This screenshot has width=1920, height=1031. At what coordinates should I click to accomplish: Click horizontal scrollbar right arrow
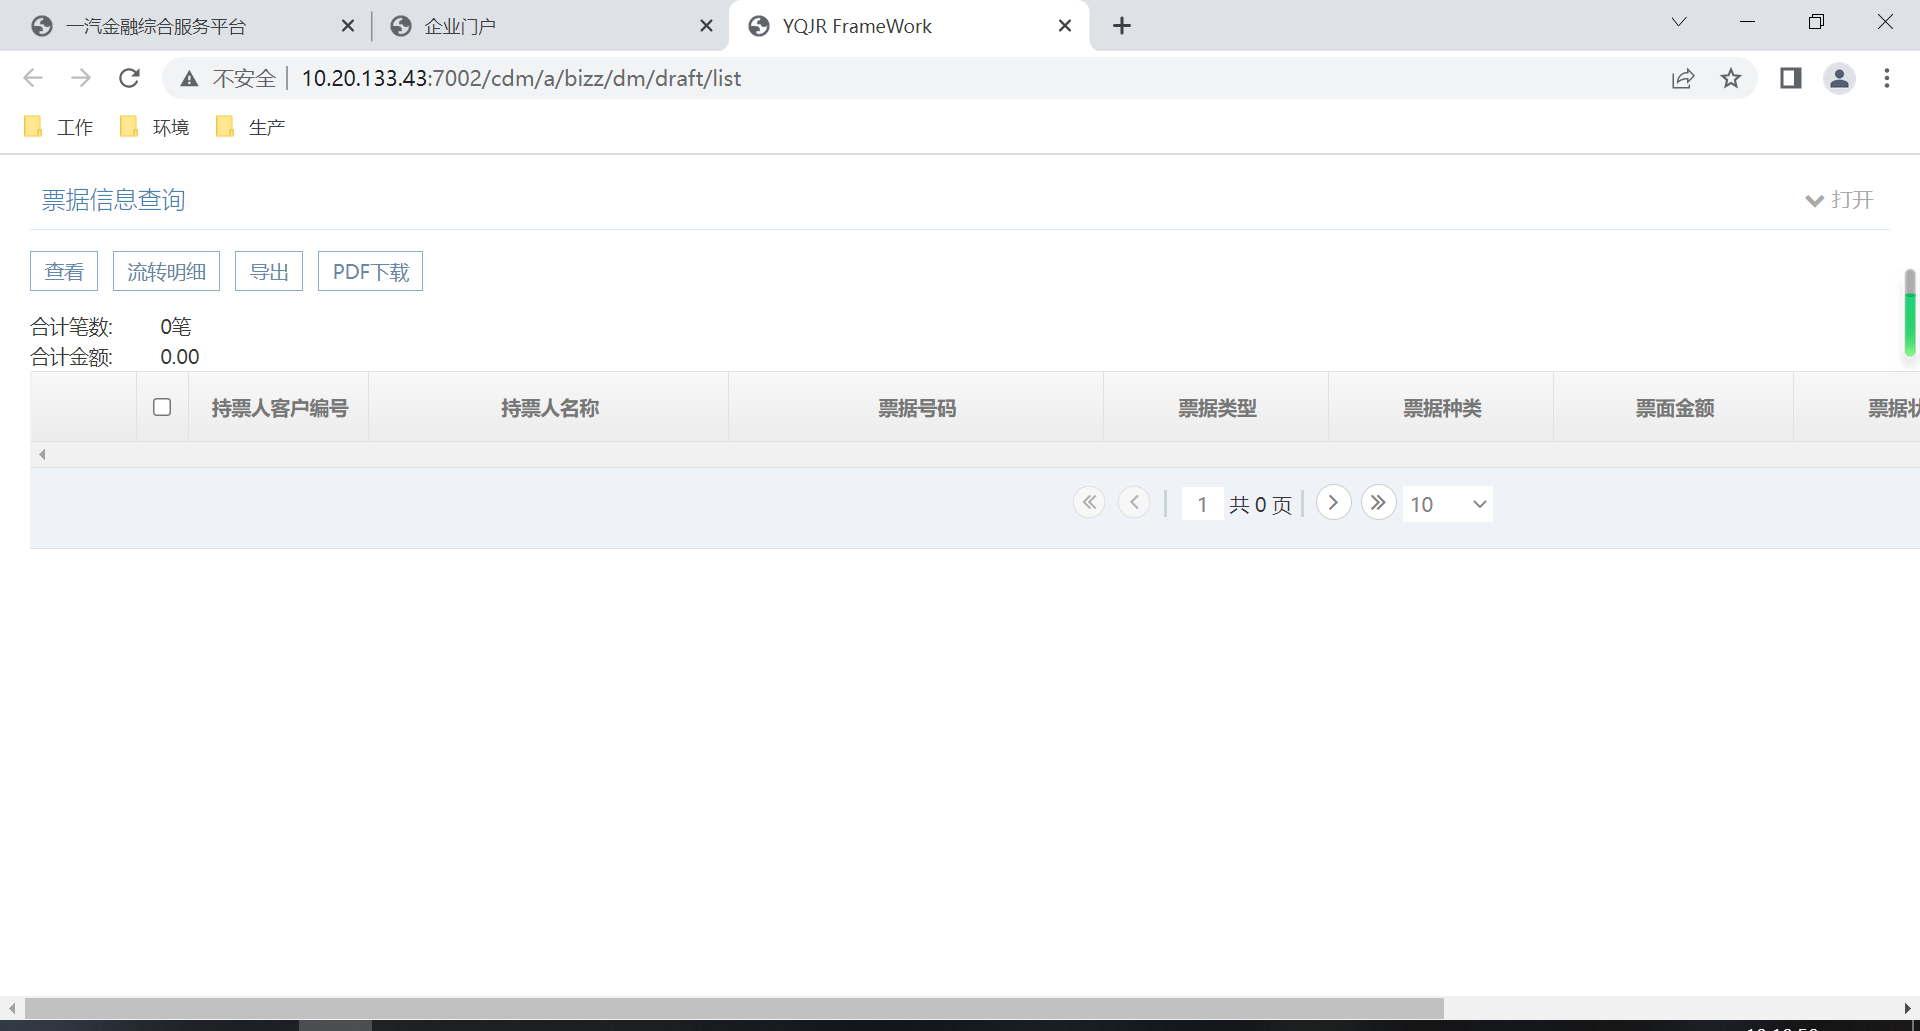point(1908,1008)
